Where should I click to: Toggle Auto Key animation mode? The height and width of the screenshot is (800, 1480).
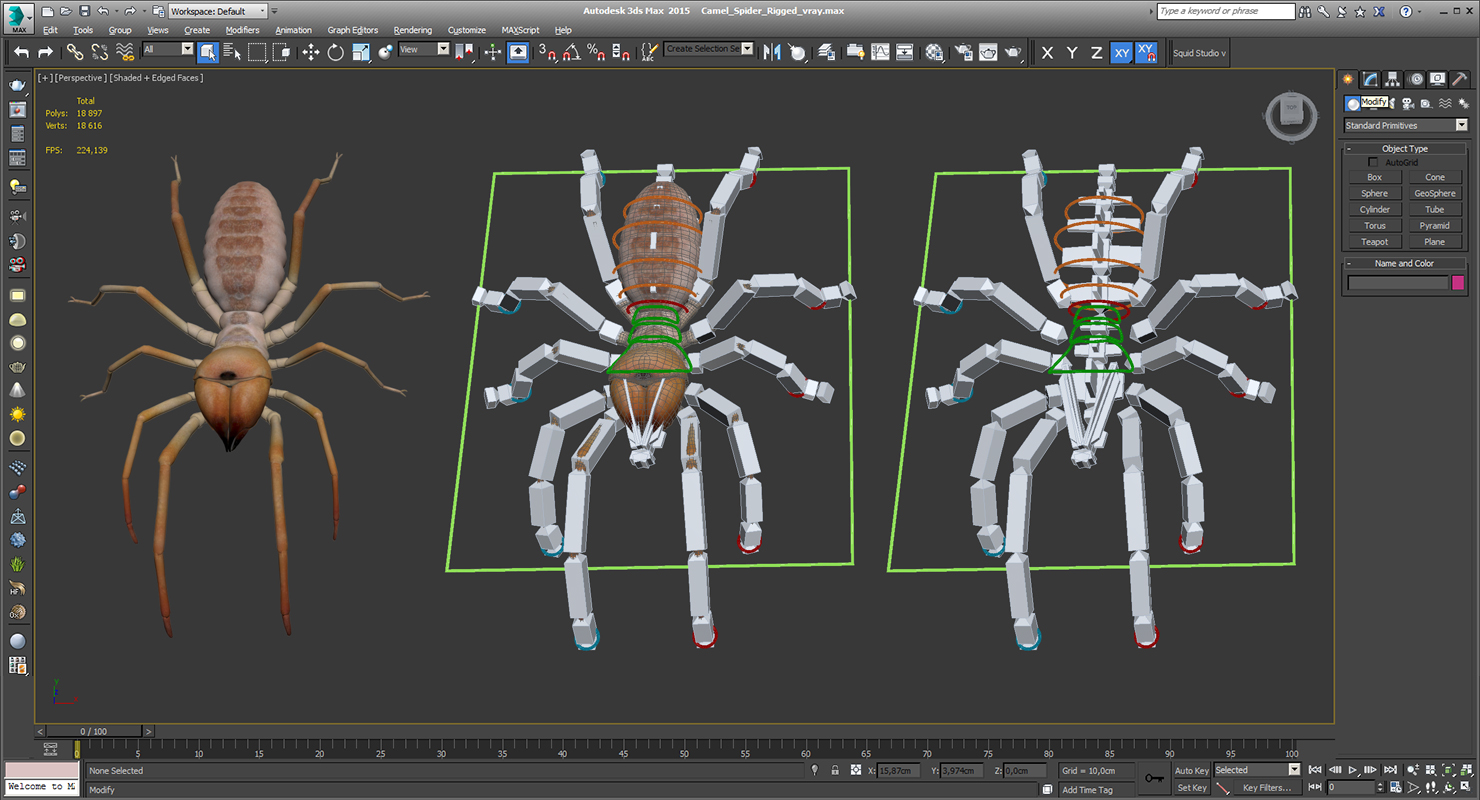point(1191,771)
